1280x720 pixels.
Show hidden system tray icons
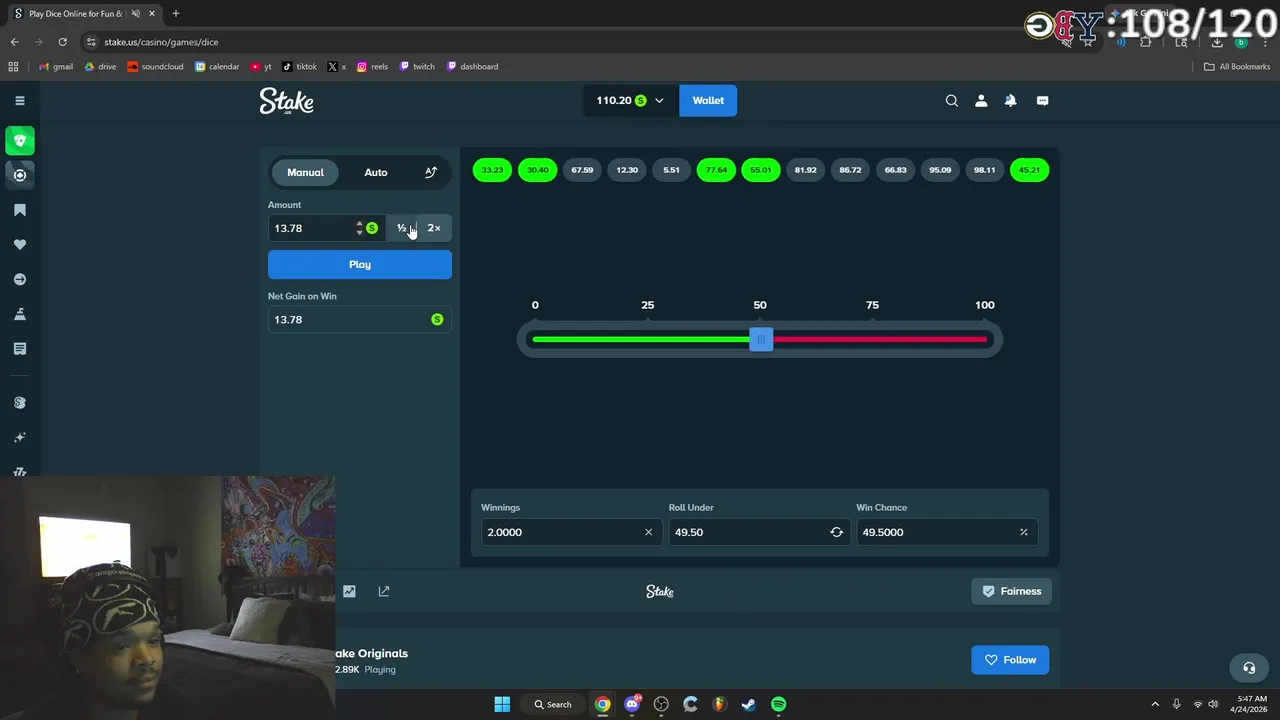click(1155, 704)
